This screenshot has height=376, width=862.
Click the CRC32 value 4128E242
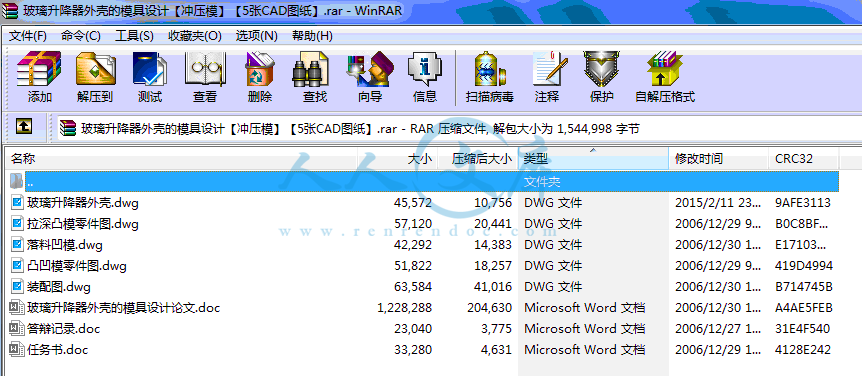click(x=804, y=350)
